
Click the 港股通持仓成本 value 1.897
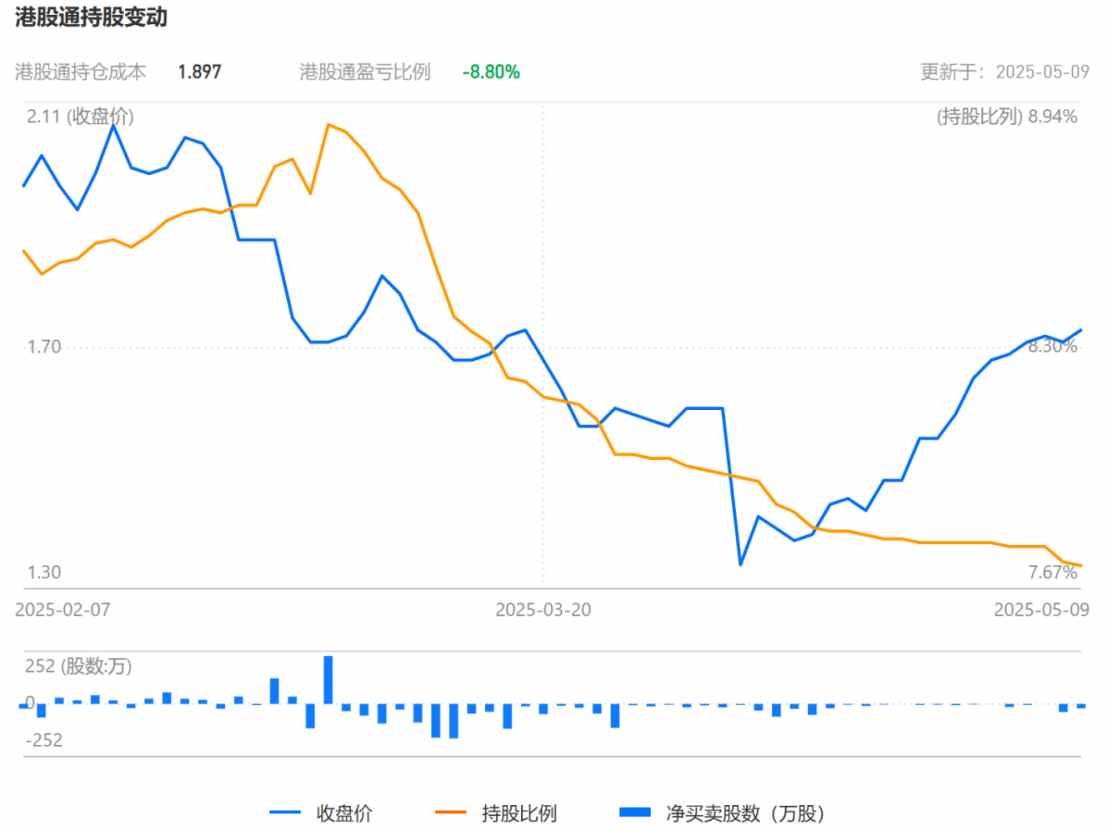point(199,72)
